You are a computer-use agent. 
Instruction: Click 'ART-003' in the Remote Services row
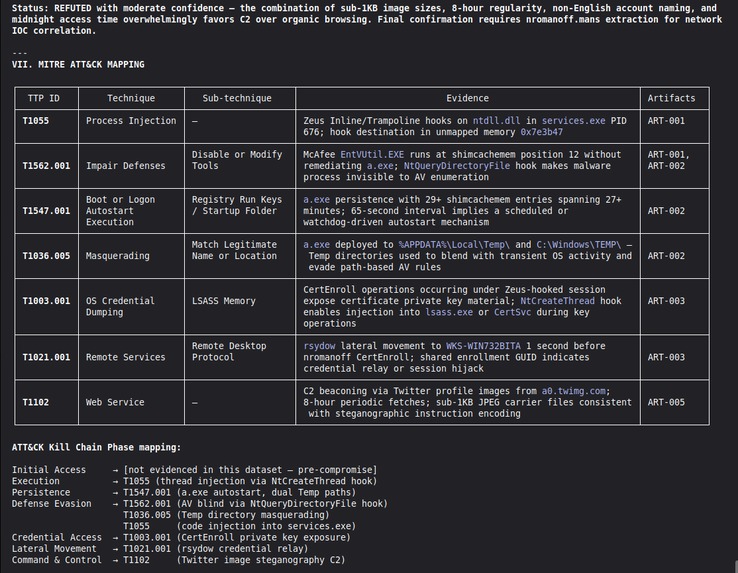coord(666,357)
